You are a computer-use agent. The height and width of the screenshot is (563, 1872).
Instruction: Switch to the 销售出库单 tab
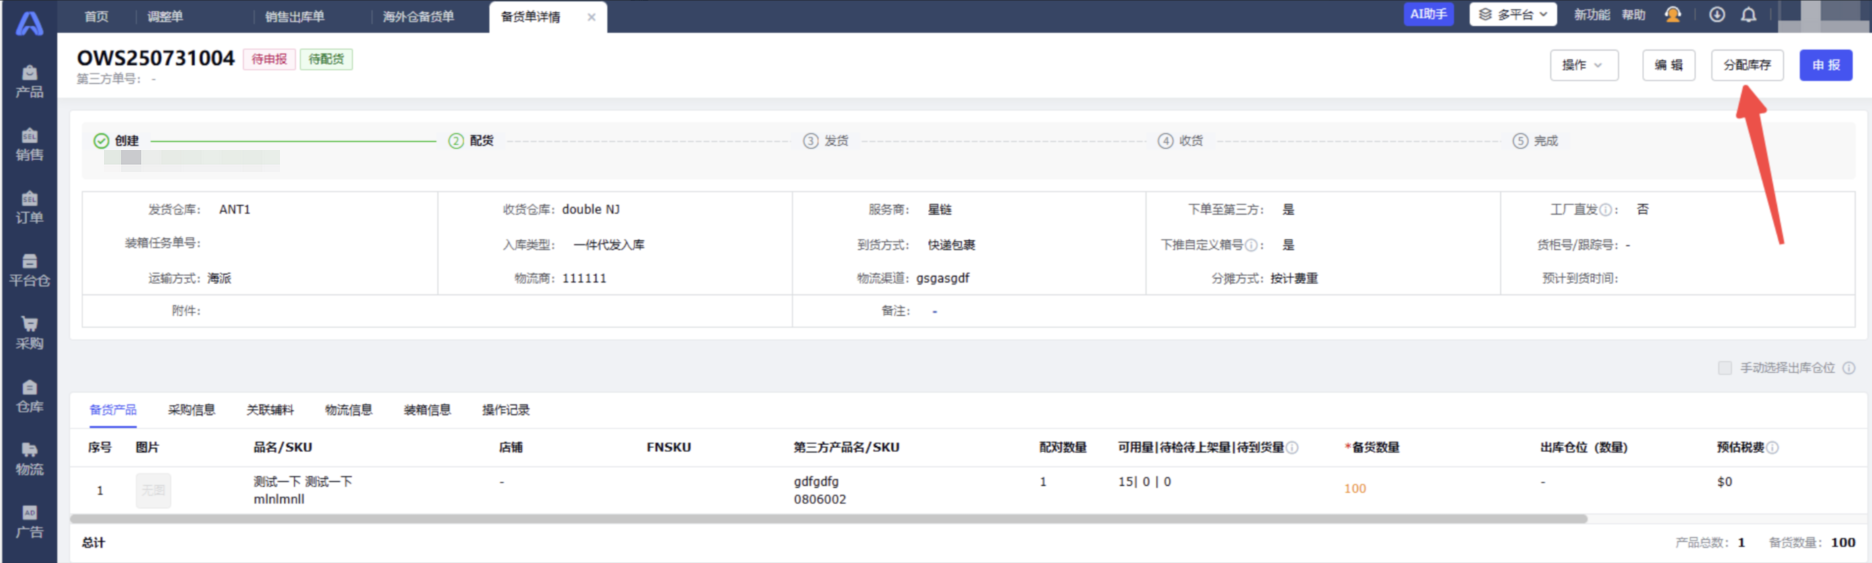click(294, 17)
